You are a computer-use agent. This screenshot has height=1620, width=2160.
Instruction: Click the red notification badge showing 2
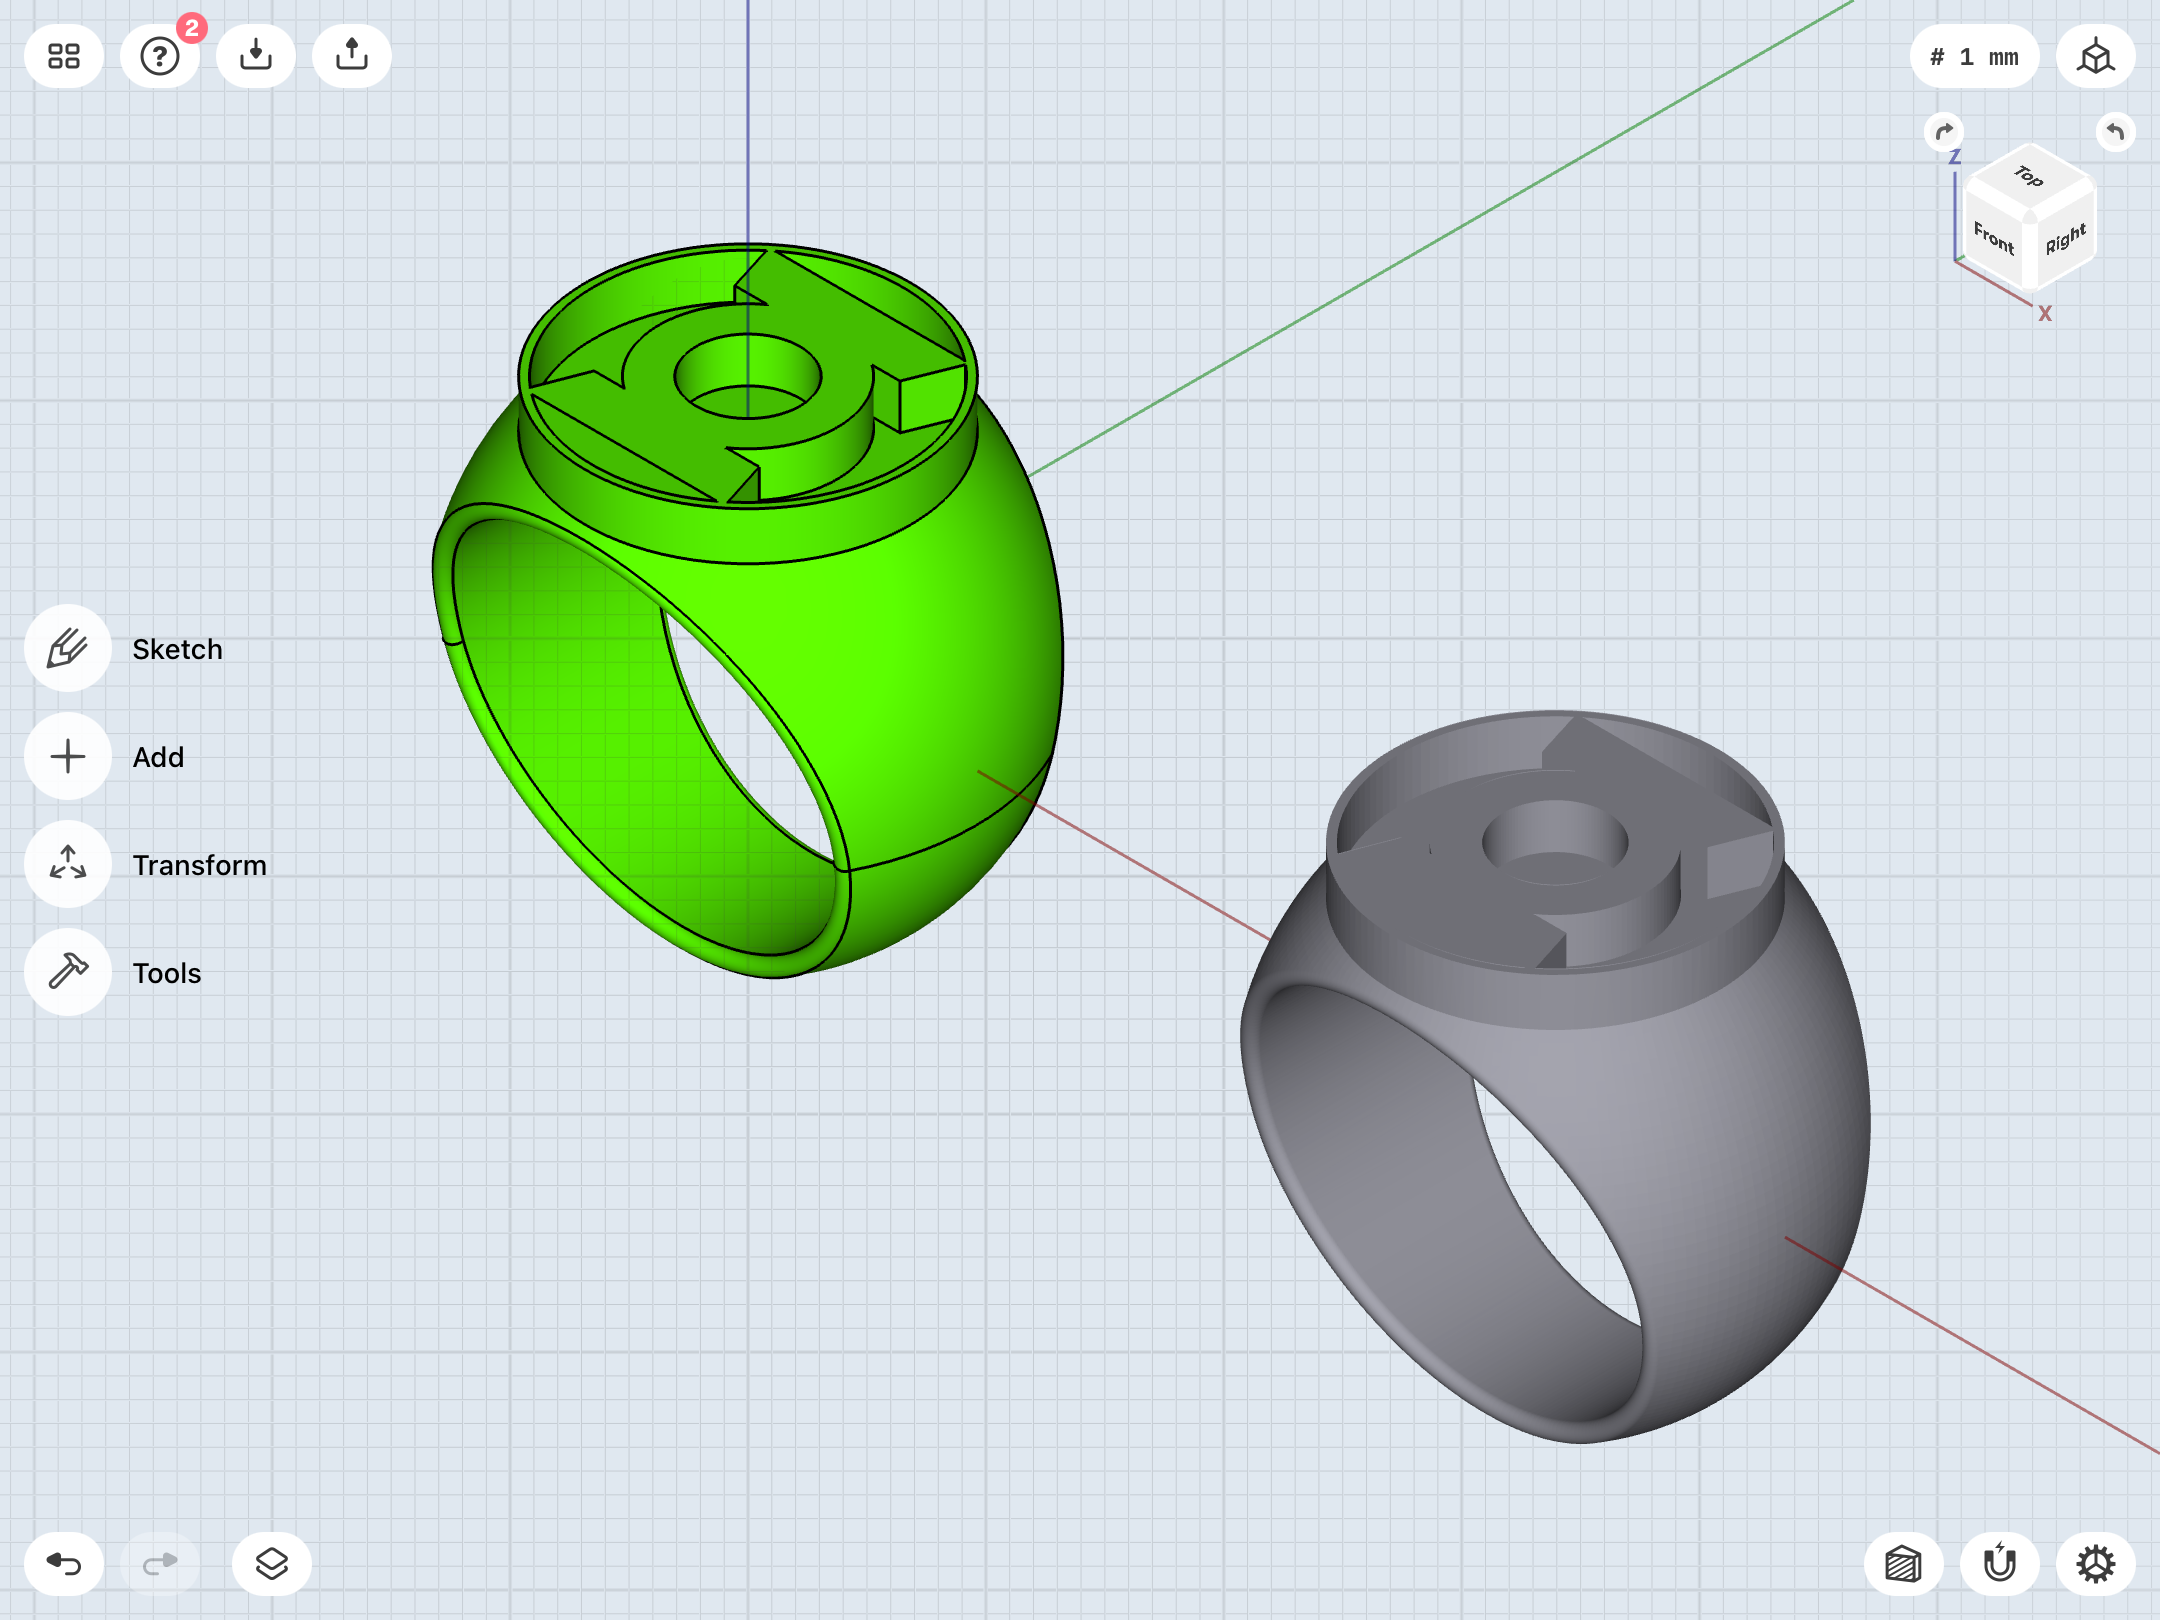pyautogui.click(x=192, y=28)
